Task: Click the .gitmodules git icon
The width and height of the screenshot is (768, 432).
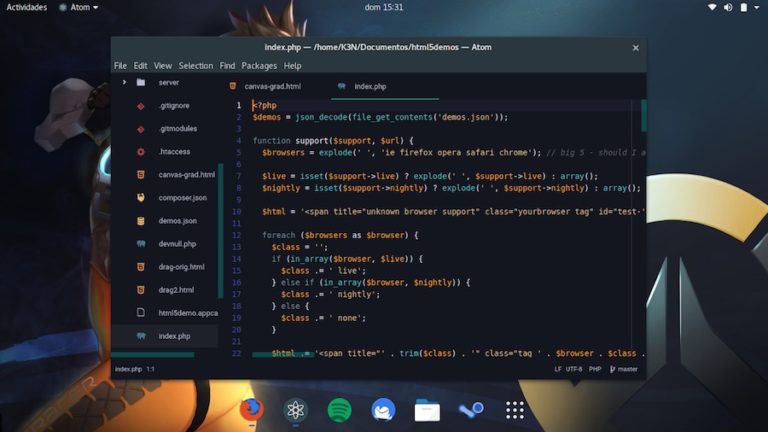Action: pyautogui.click(x=141, y=129)
